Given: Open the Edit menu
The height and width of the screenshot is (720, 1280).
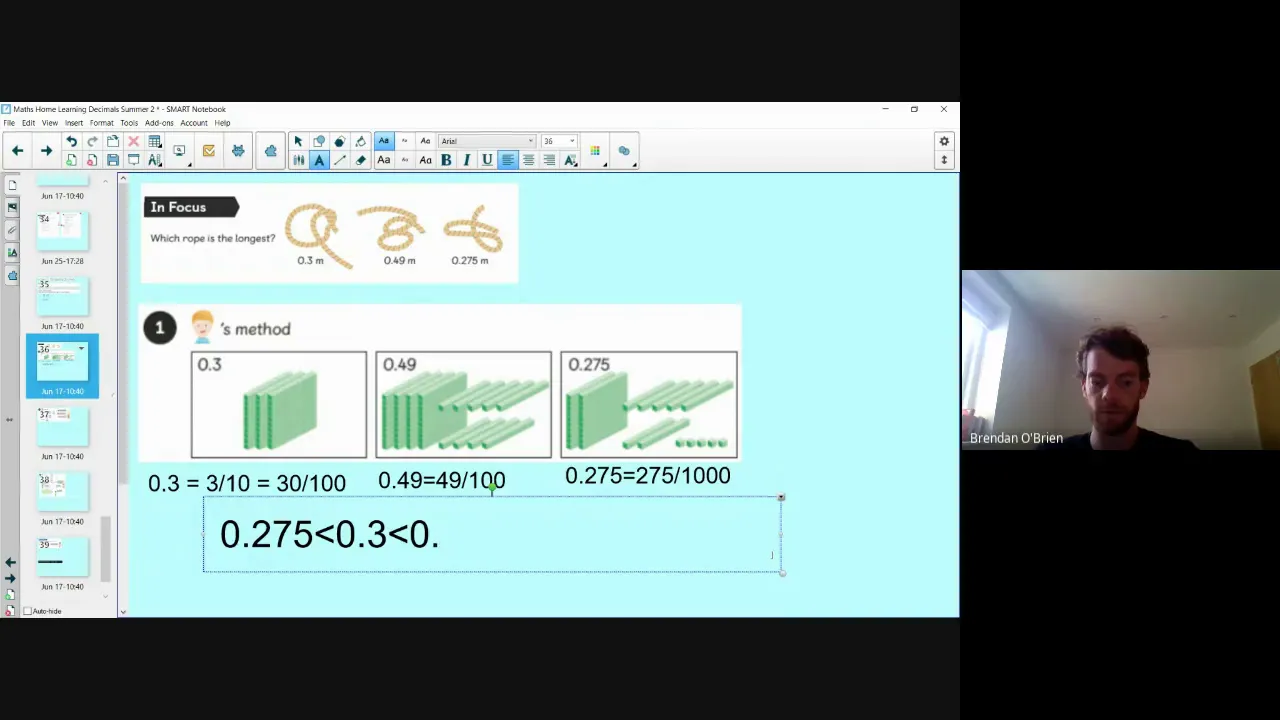Looking at the screenshot, I should pos(28,123).
